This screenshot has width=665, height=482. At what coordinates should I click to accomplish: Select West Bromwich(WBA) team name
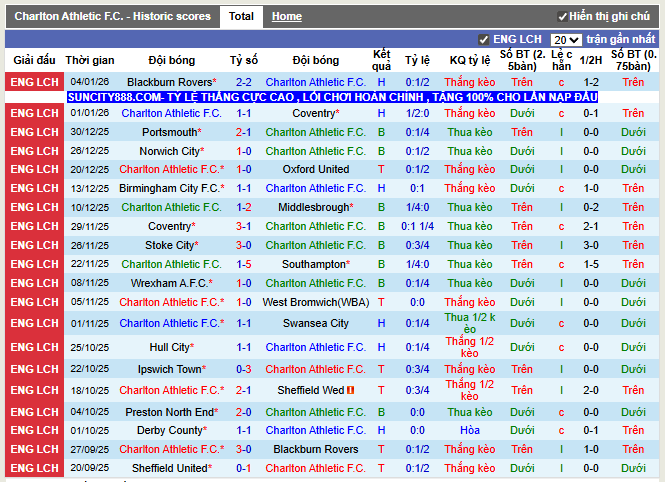pyautogui.click(x=316, y=302)
